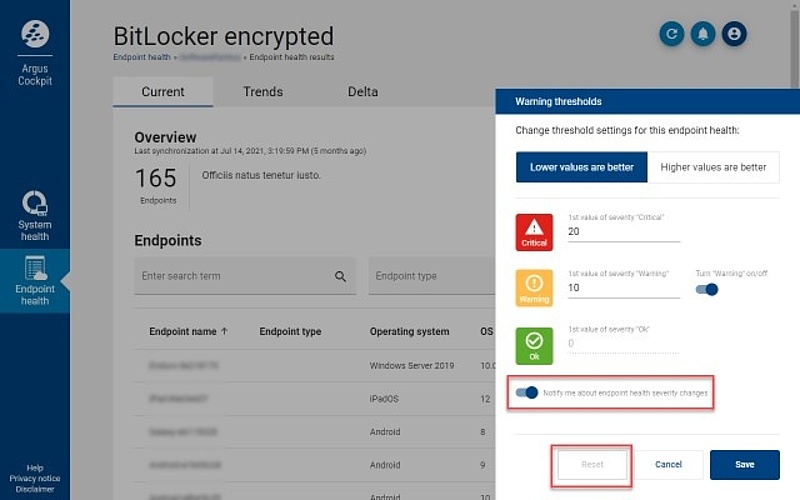Viewport: 800px width, 500px height.
Task: Click the Cancel button
Action: coord(668,464)
